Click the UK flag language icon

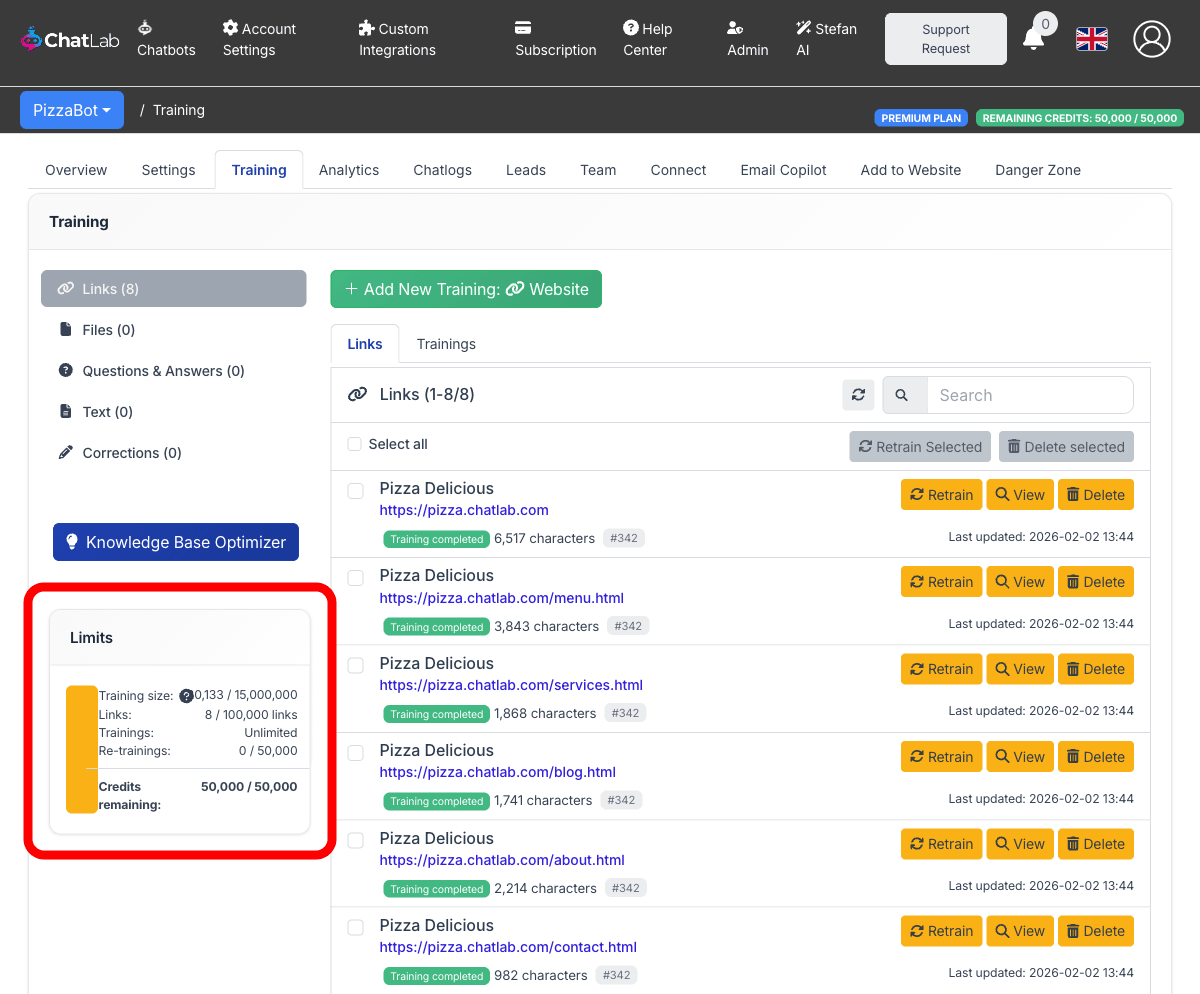(1091, 39)
